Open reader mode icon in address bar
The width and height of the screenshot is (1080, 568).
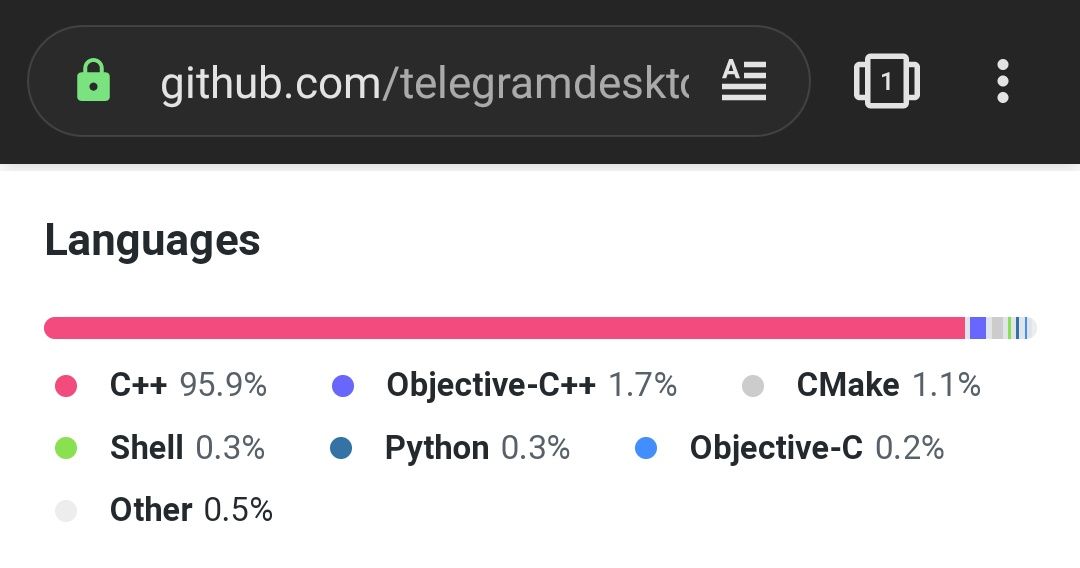[x=744, y=81]
